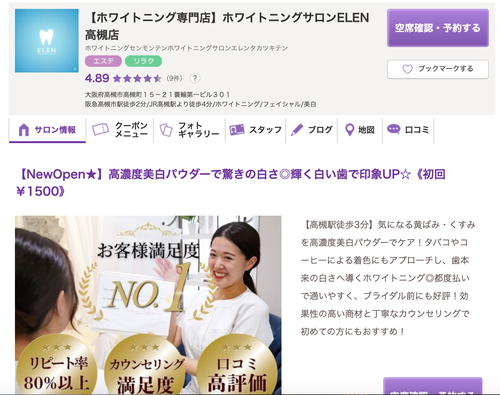Click the ブックマークする button
Viewport: 500px width, 395px height.
[438, 69]
